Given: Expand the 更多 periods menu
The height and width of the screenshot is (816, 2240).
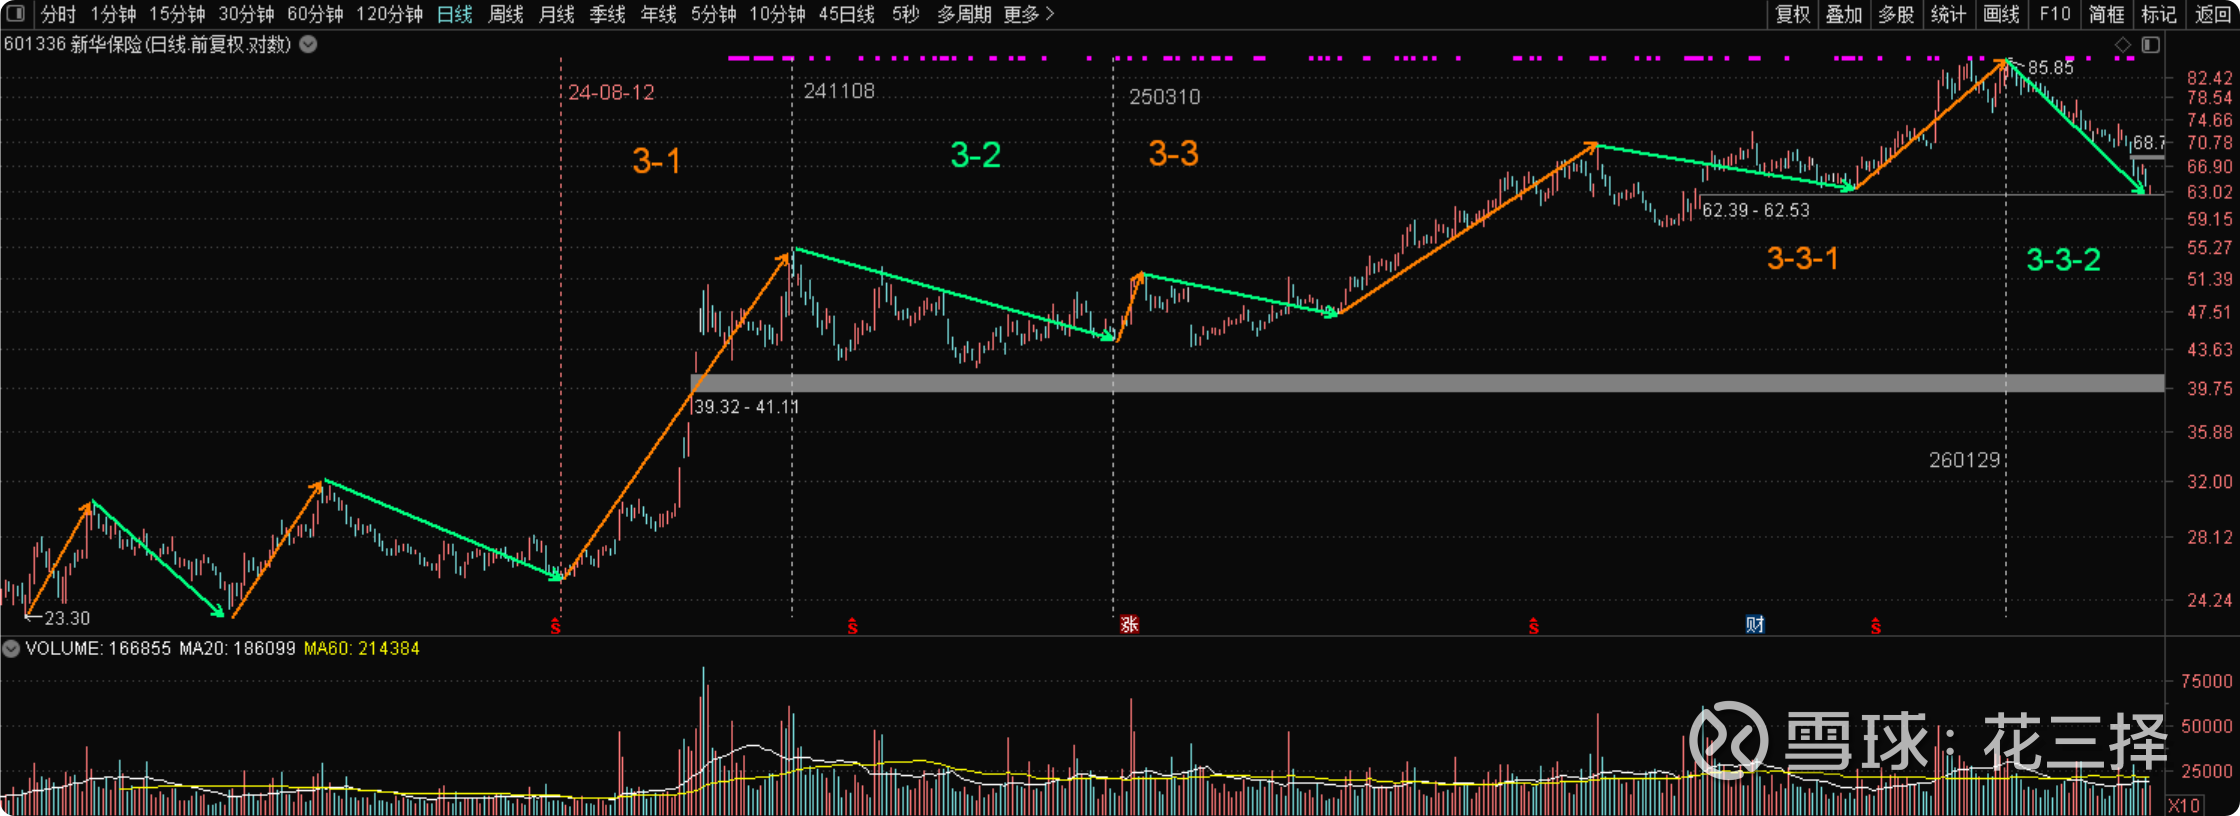Looking at the screenshot, I should (1029, 14).
